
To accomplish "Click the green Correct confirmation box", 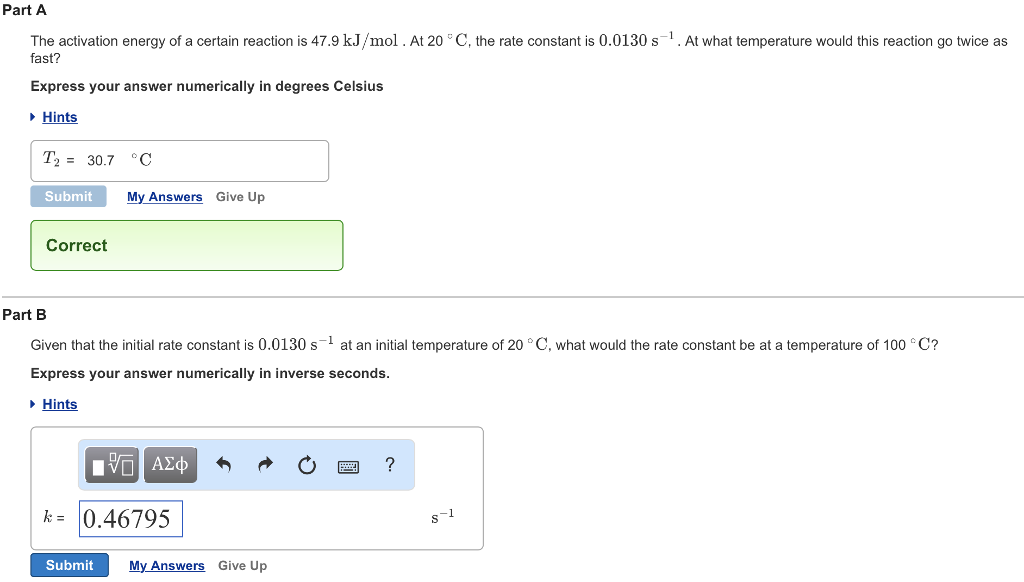I will click(186, 245).
